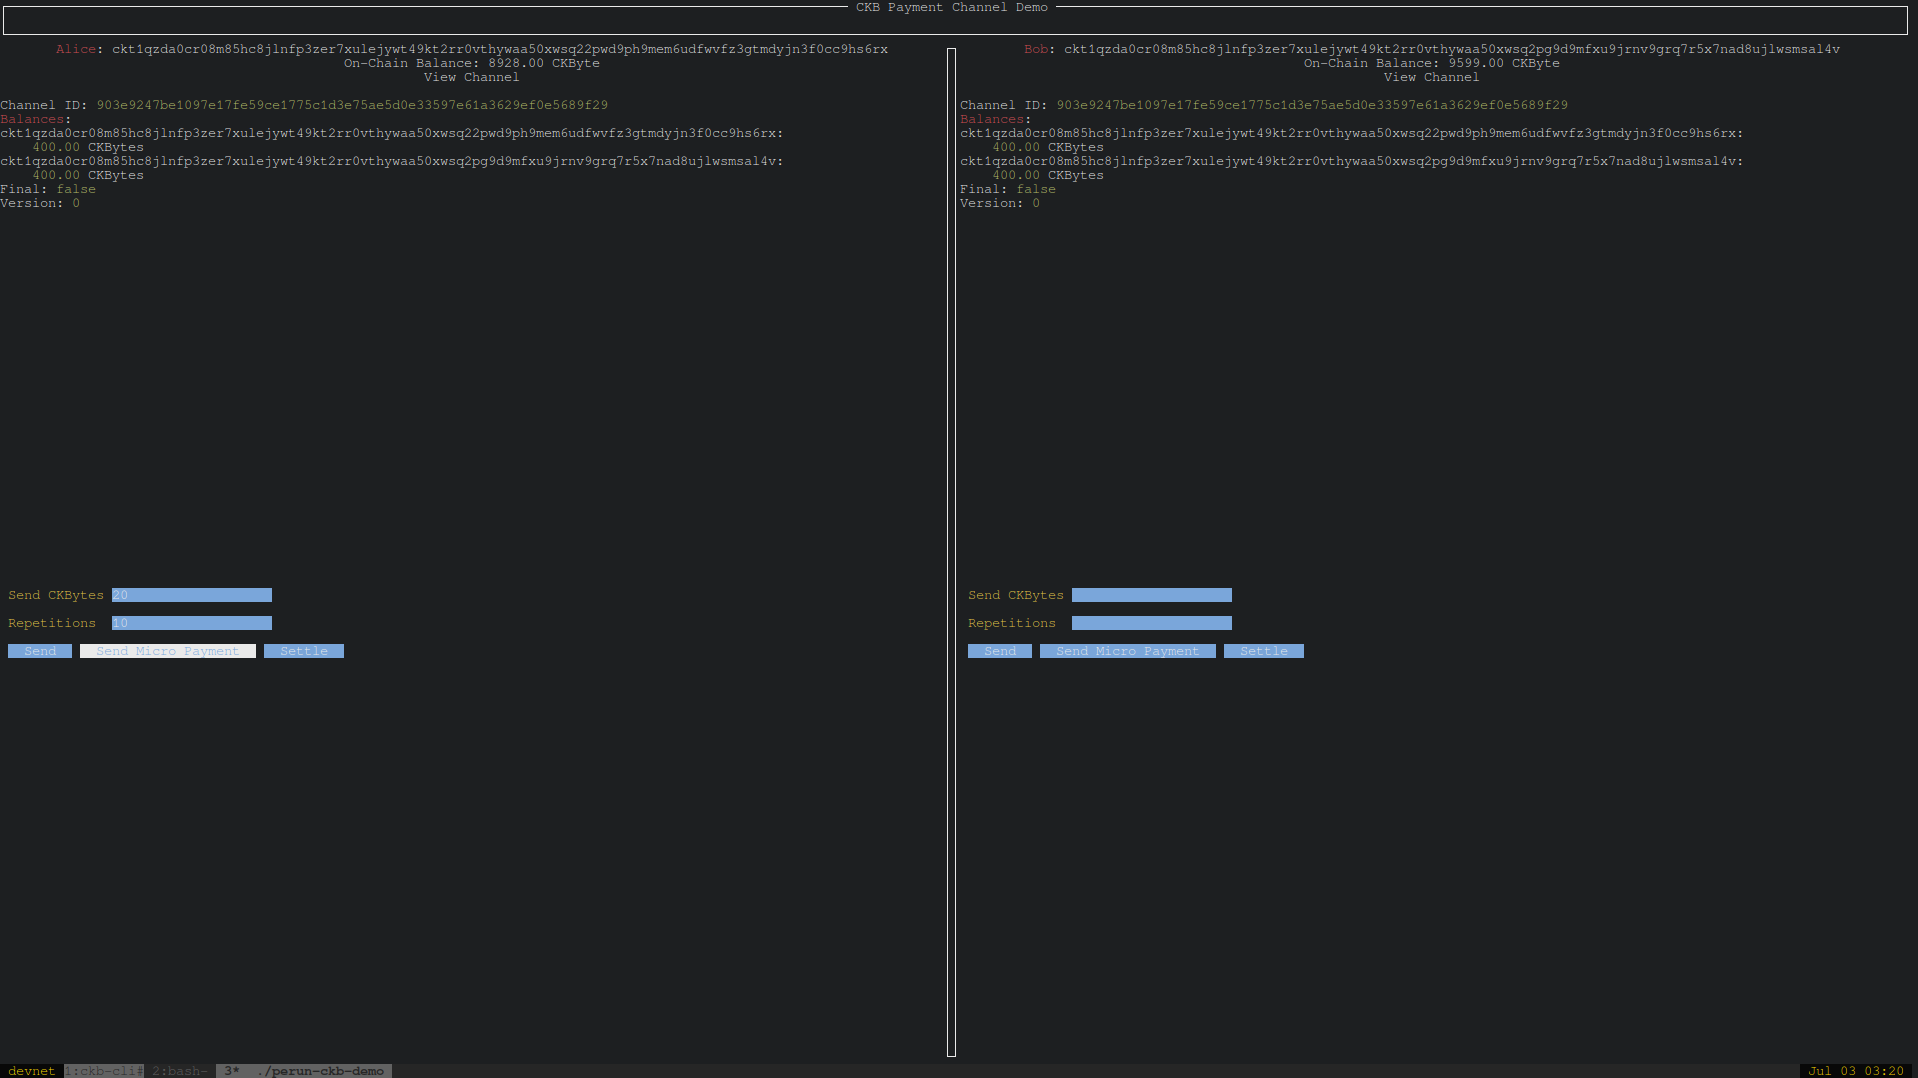Click Repetitions label in Bob's panel
The width and height of the screenshot is (1918, 1078).
1012,623
